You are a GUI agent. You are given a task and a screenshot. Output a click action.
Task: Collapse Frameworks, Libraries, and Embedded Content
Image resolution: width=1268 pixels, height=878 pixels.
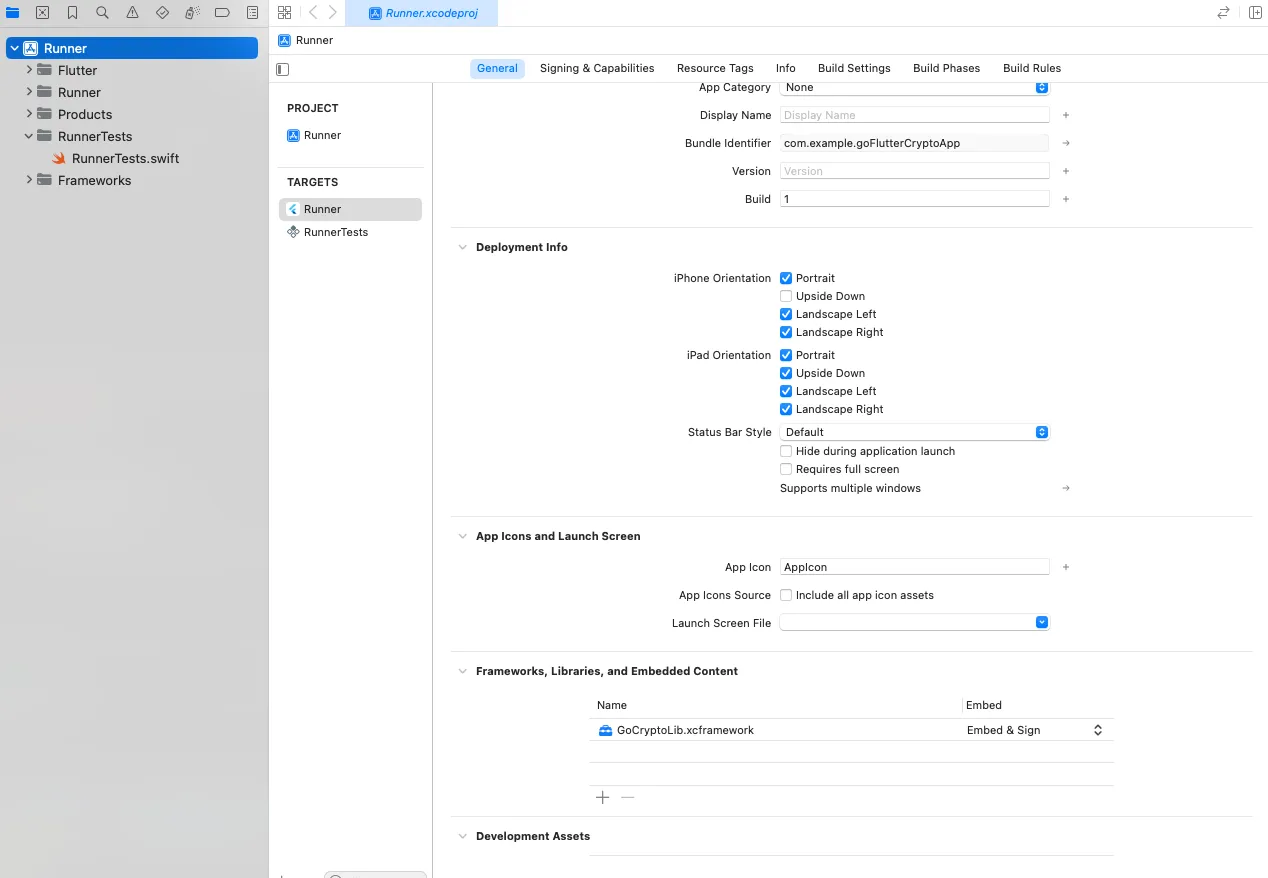coord(462,671)
